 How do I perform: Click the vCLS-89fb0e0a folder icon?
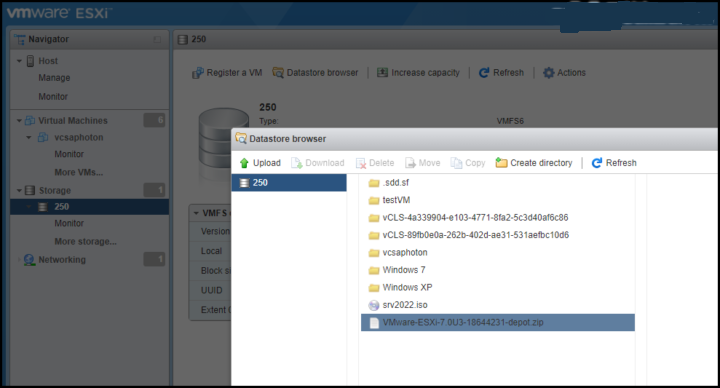pyautogui.click(x=374, y=235)
